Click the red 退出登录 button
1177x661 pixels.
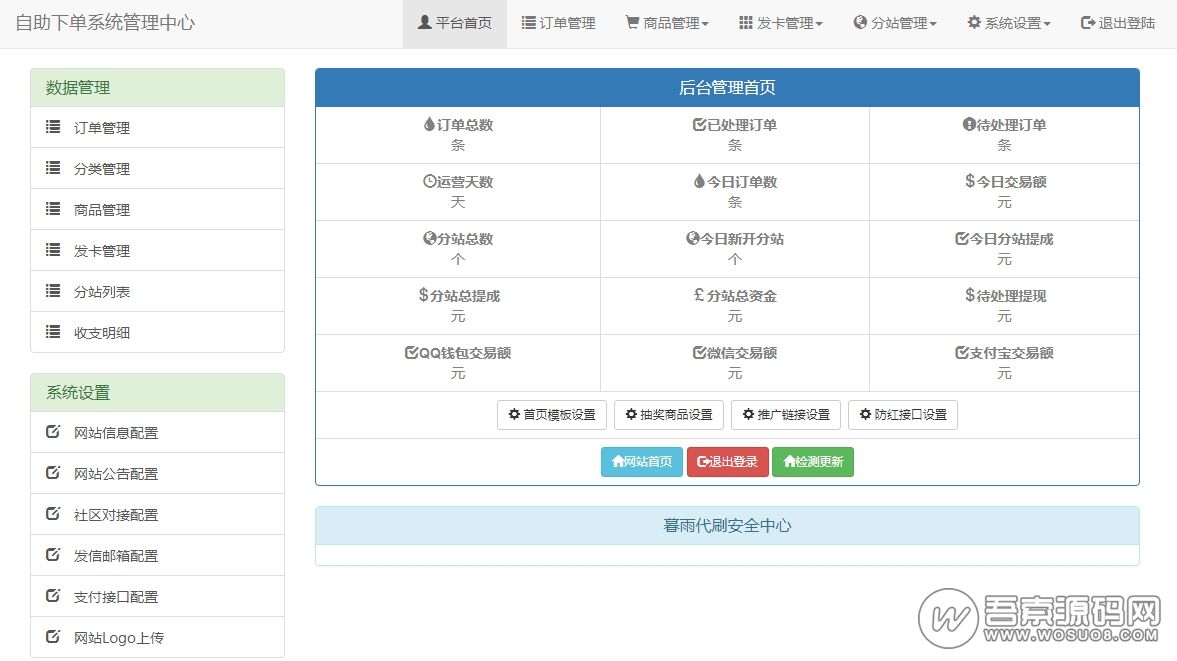tap(727, 462)
